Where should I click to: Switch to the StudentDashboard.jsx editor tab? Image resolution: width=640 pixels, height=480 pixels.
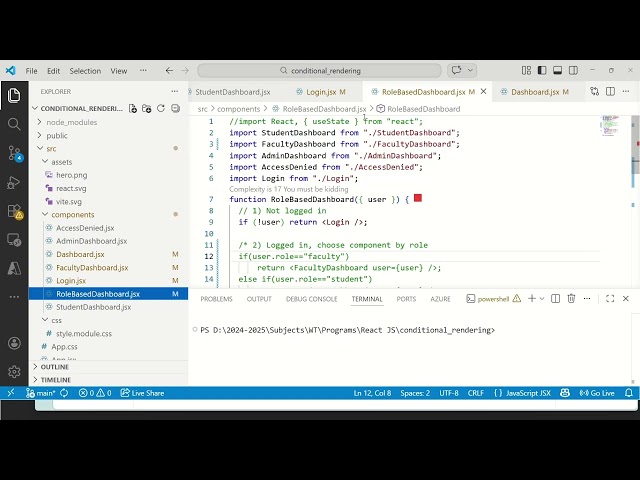[233, 92]
